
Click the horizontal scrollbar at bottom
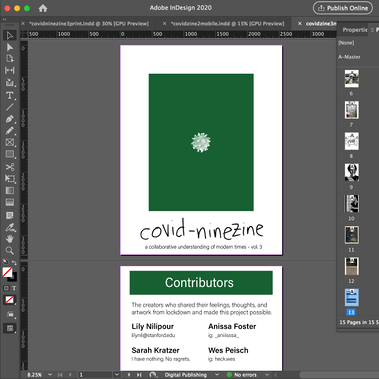coord(339,375)
